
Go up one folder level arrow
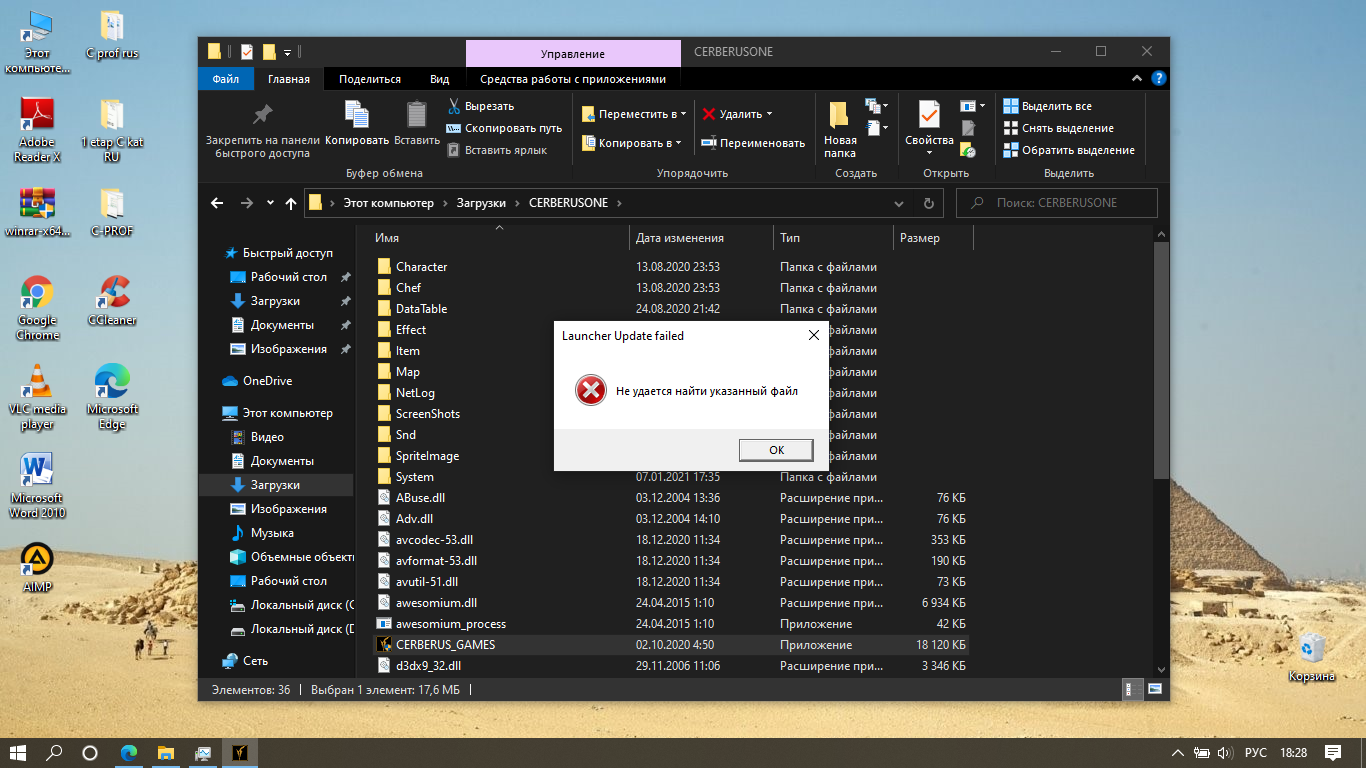pos(291,203)
